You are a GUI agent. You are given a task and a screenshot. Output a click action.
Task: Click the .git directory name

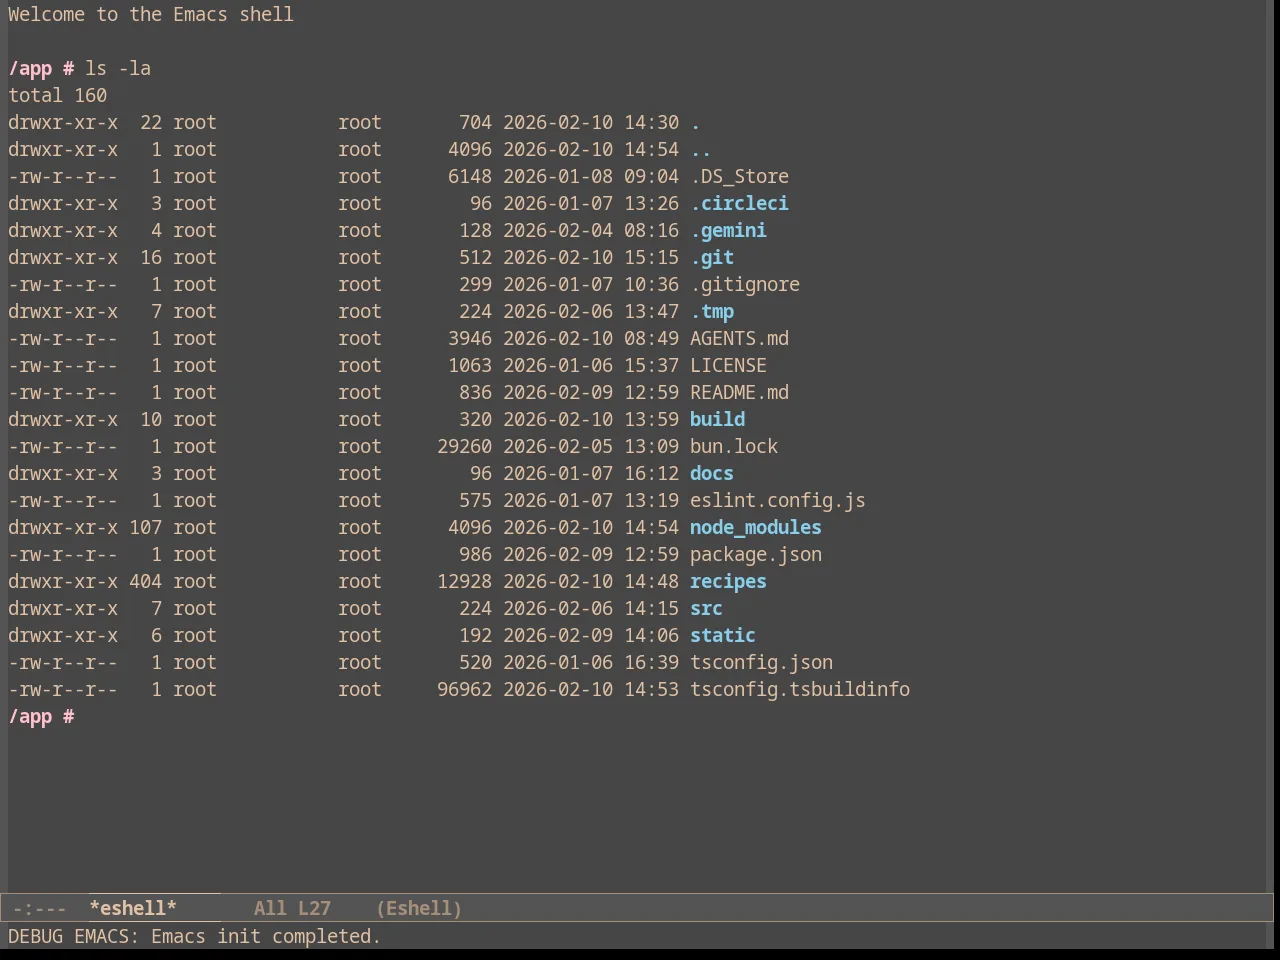712,257
